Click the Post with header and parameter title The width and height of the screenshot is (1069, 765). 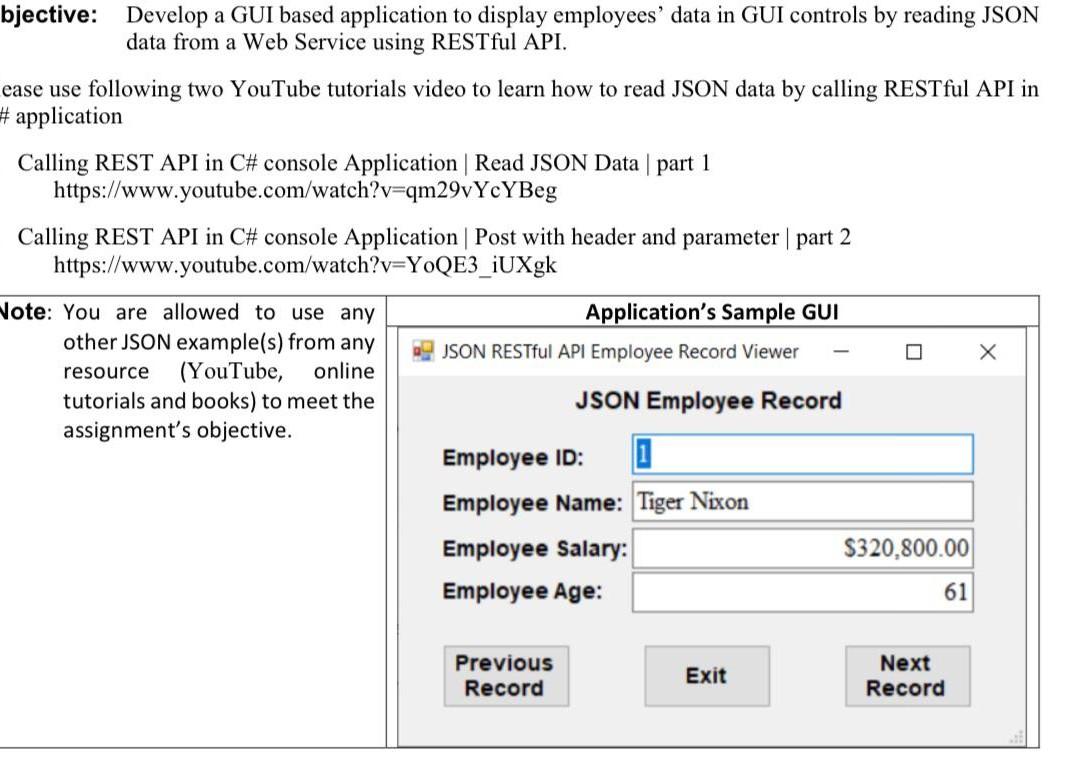tap(434, 237)
